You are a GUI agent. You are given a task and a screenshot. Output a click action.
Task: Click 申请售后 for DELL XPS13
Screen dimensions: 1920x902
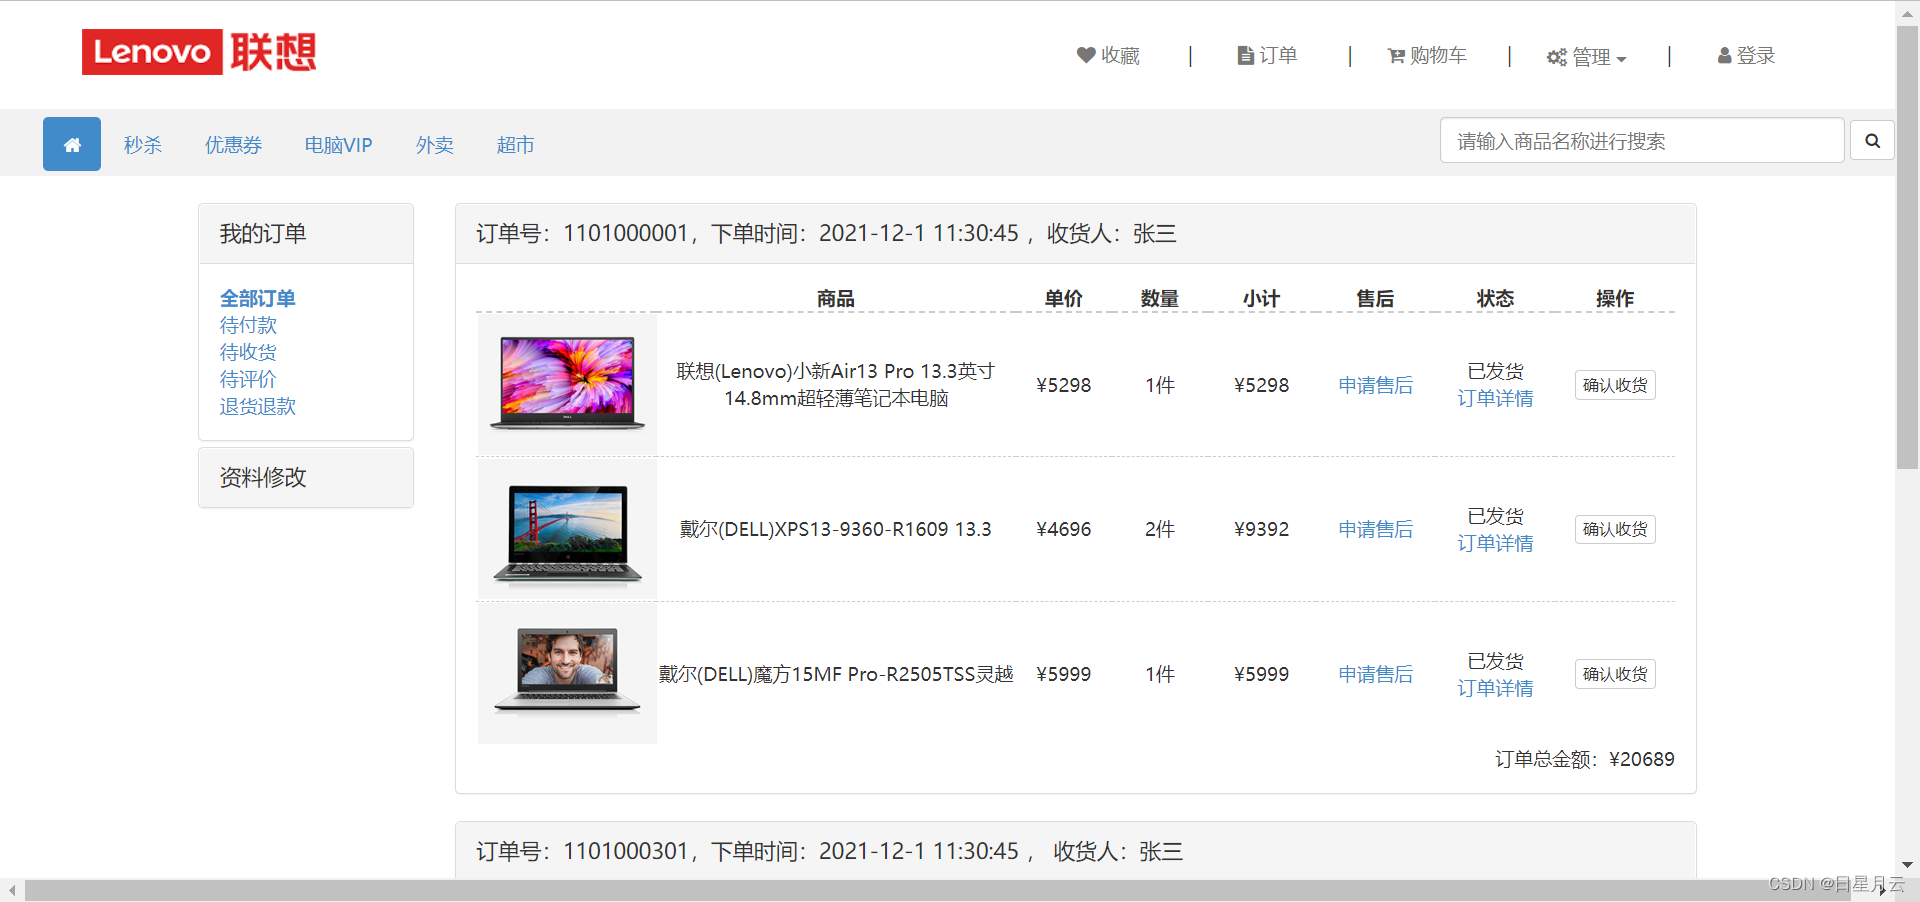coord(1375,529)
